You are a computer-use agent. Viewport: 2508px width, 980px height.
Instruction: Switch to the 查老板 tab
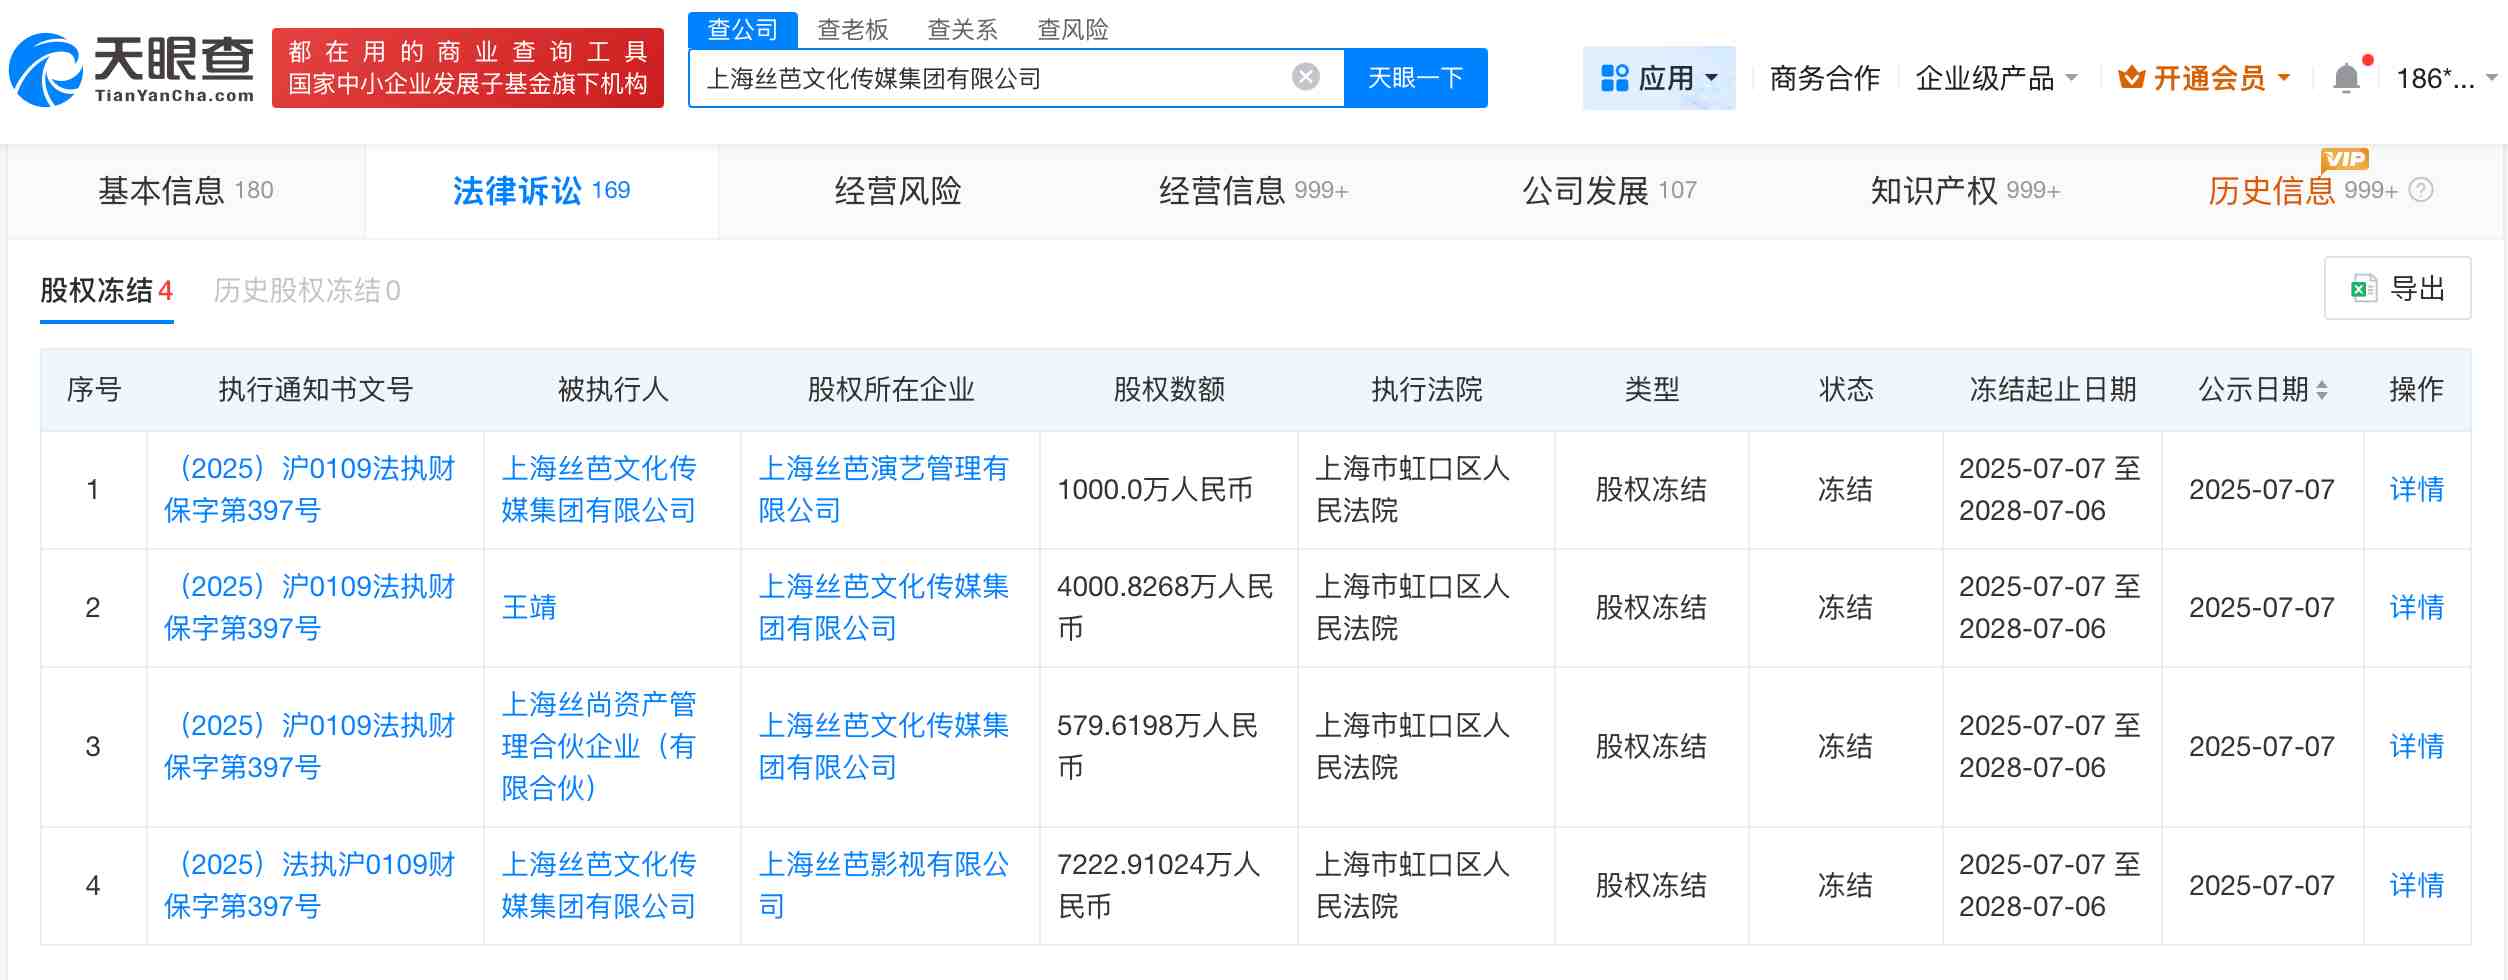(852, 30)
